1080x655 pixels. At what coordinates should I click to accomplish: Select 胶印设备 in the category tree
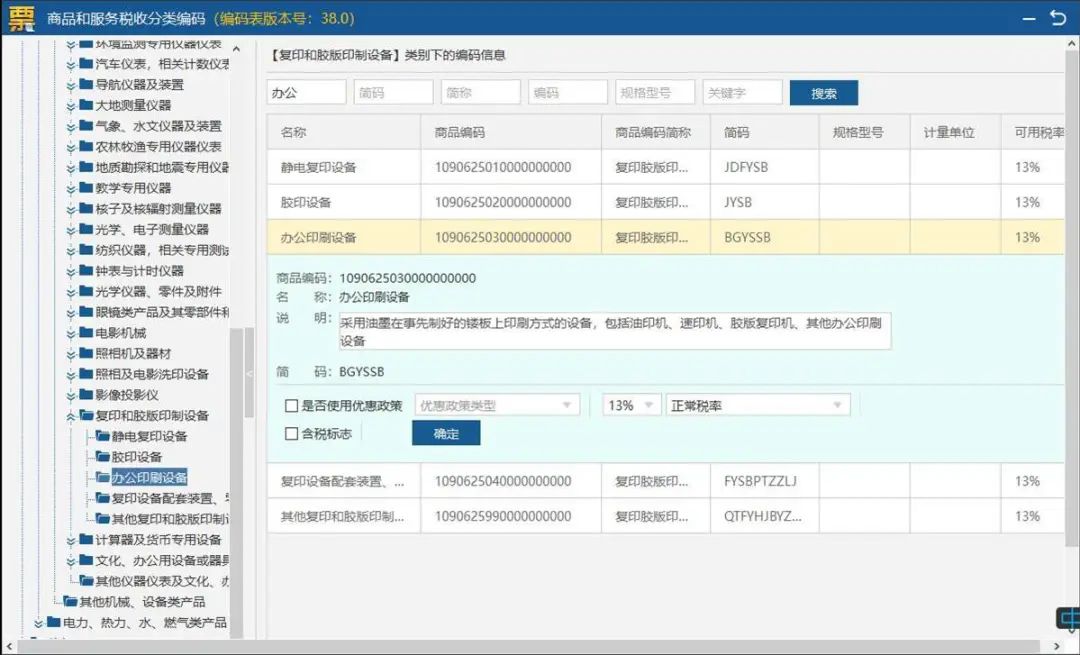coord(136,457)
